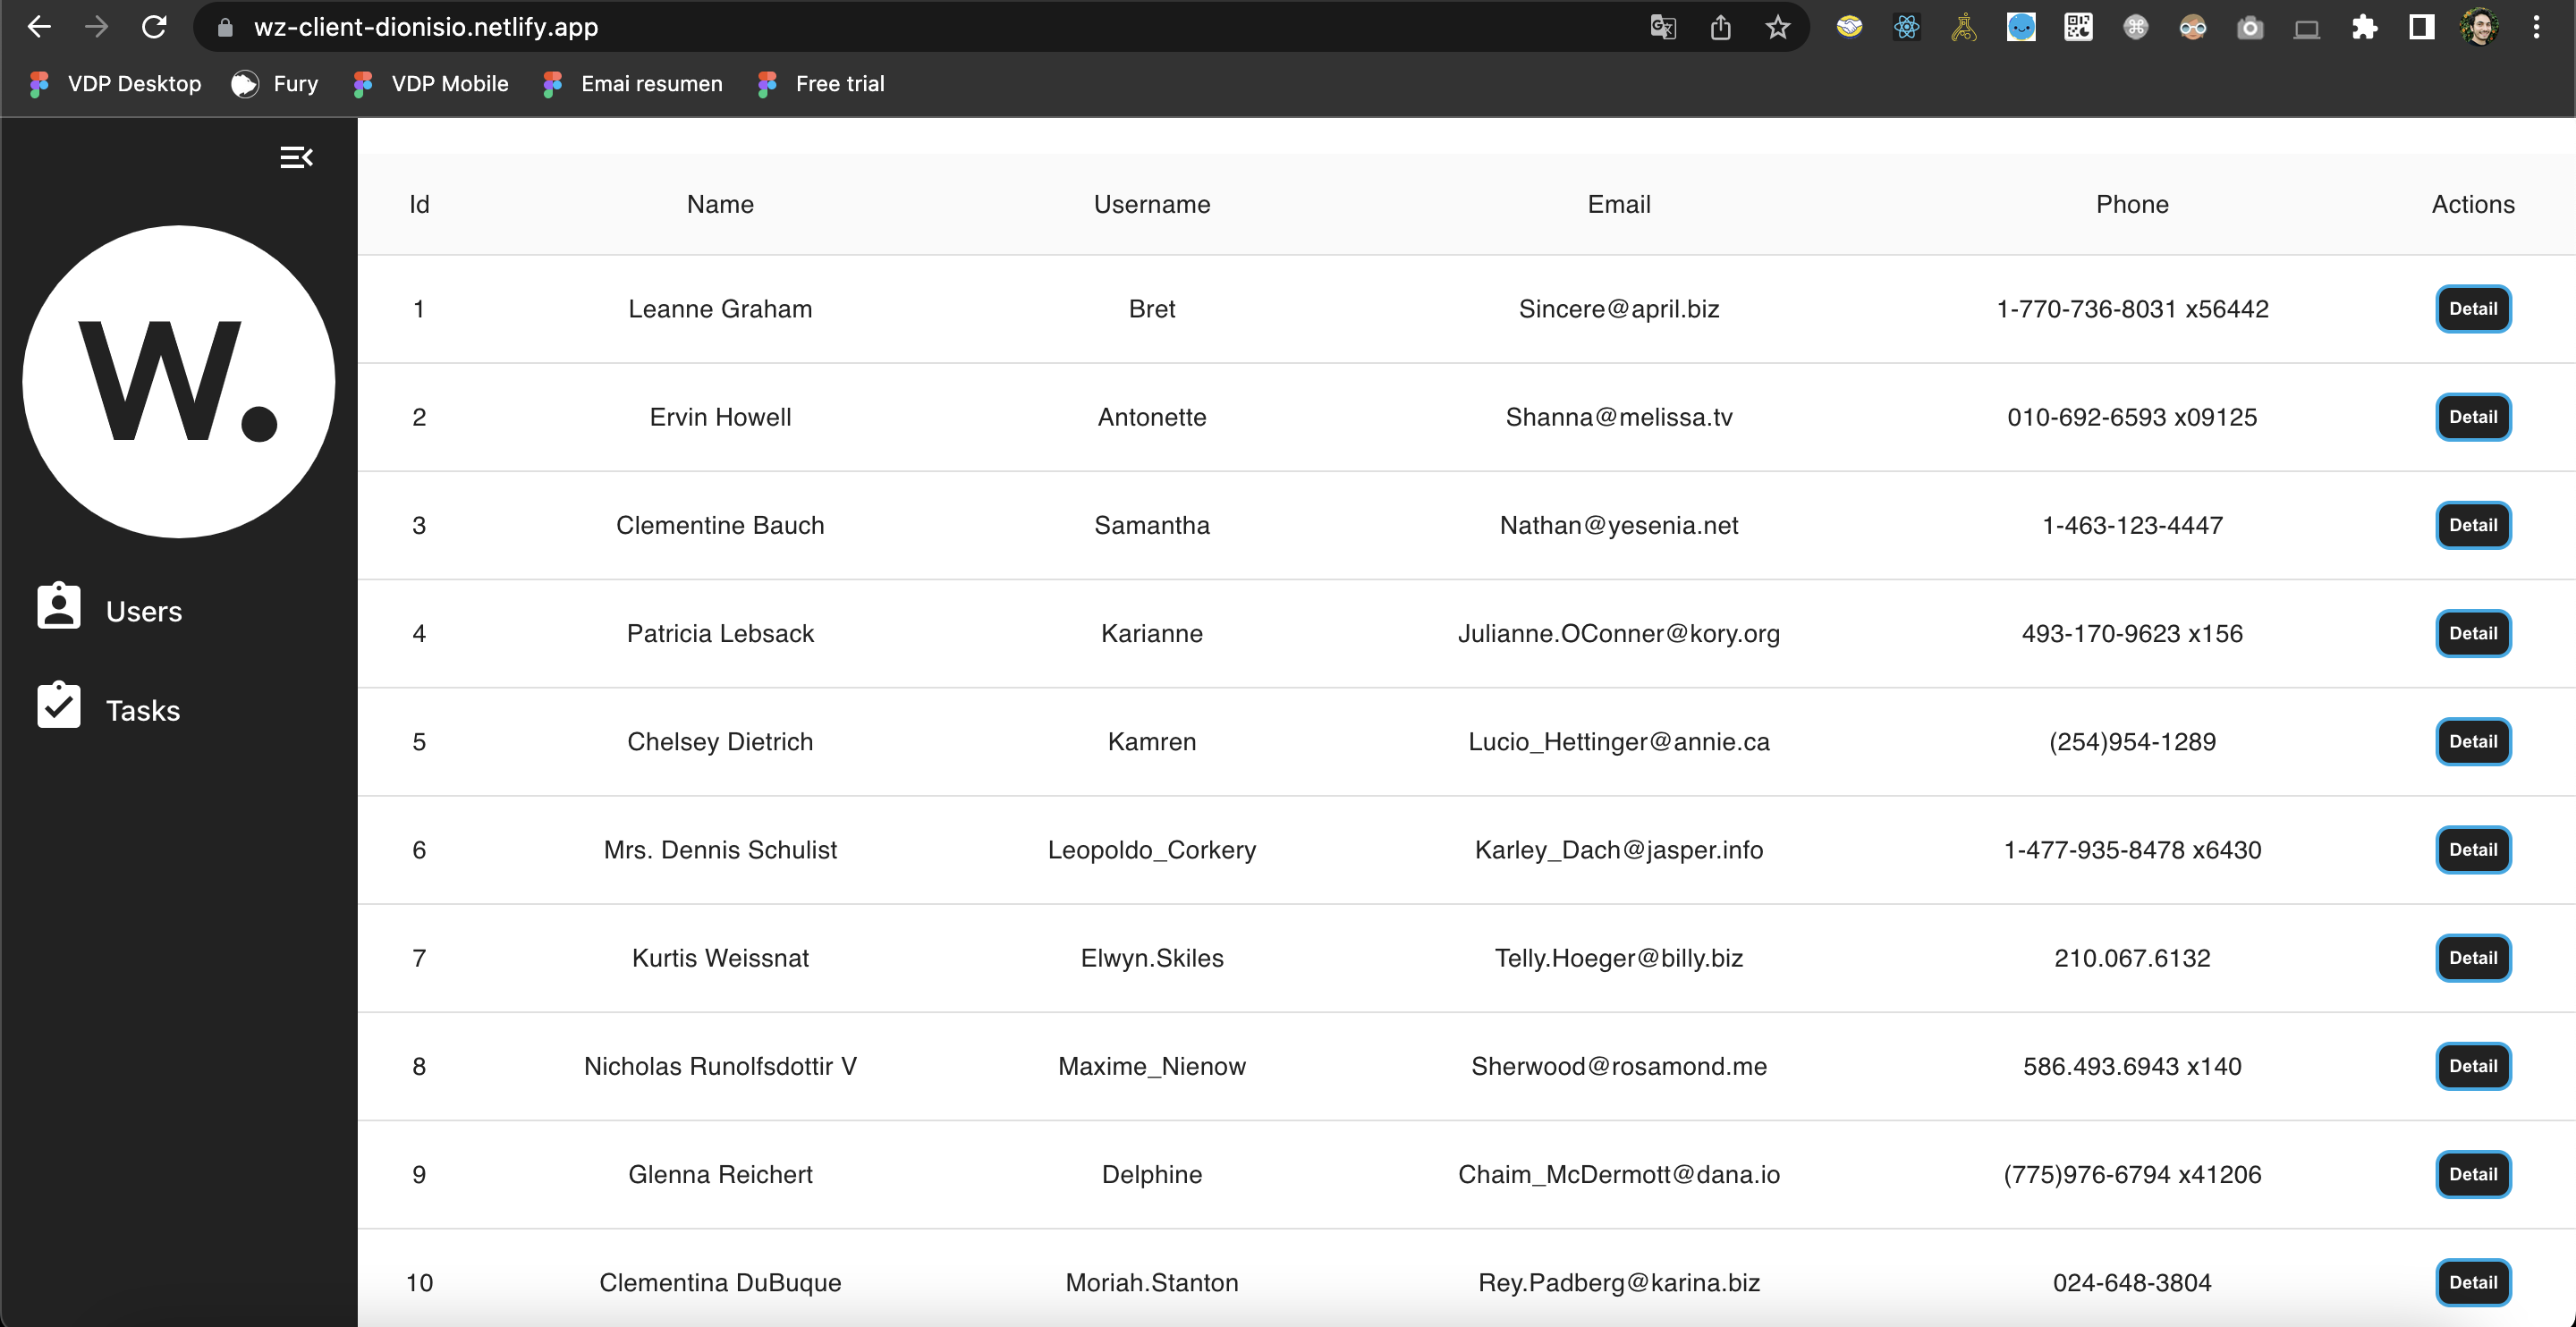Toggle the bookmark star for this page
The width and height of the screenshot is (2576, 1327).
(x=1777, y=27)
